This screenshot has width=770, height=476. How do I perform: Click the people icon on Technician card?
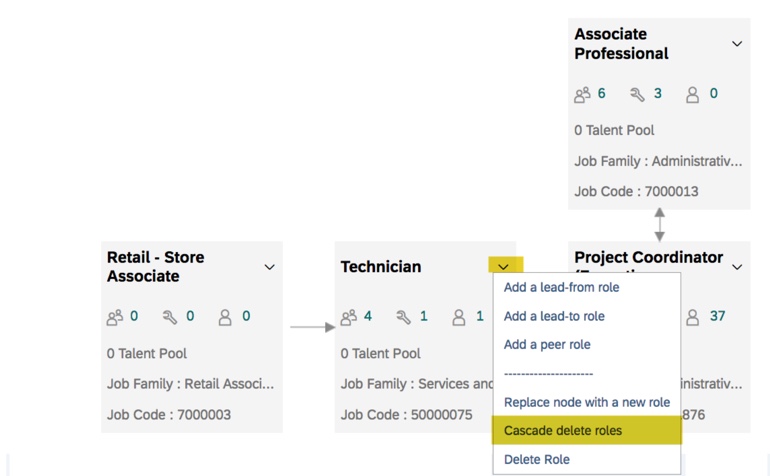tap(348, 317)
